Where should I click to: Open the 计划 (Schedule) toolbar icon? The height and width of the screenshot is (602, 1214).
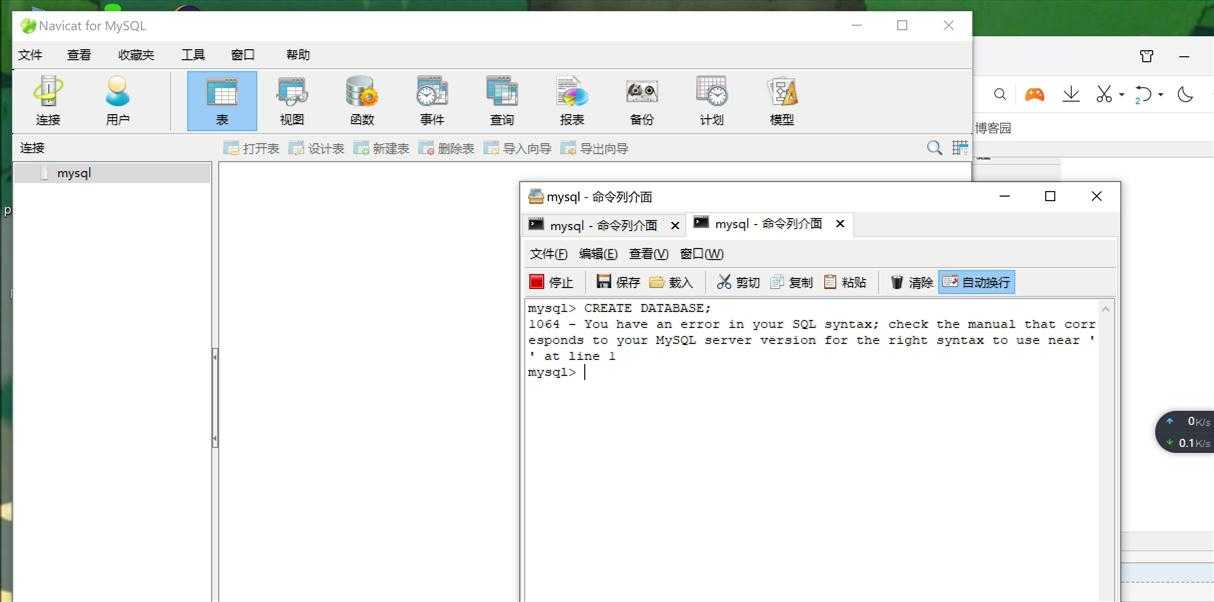click(712, 101)
